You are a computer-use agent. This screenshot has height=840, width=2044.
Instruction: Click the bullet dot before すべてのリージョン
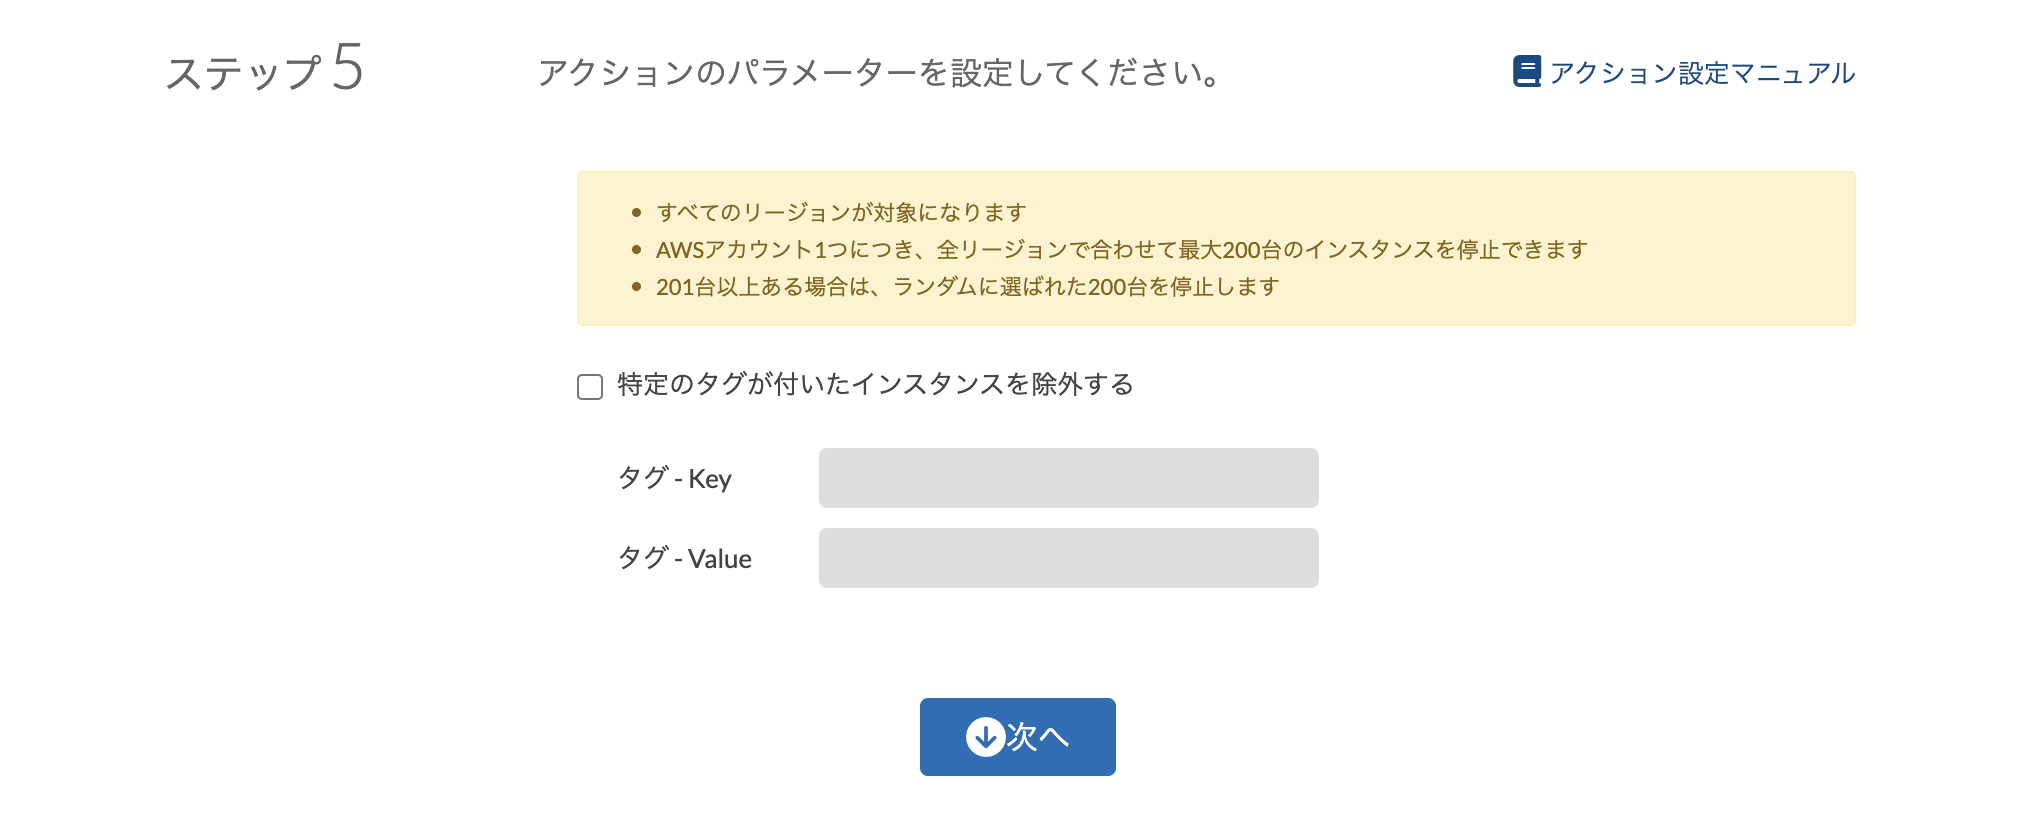coord(636,213)
